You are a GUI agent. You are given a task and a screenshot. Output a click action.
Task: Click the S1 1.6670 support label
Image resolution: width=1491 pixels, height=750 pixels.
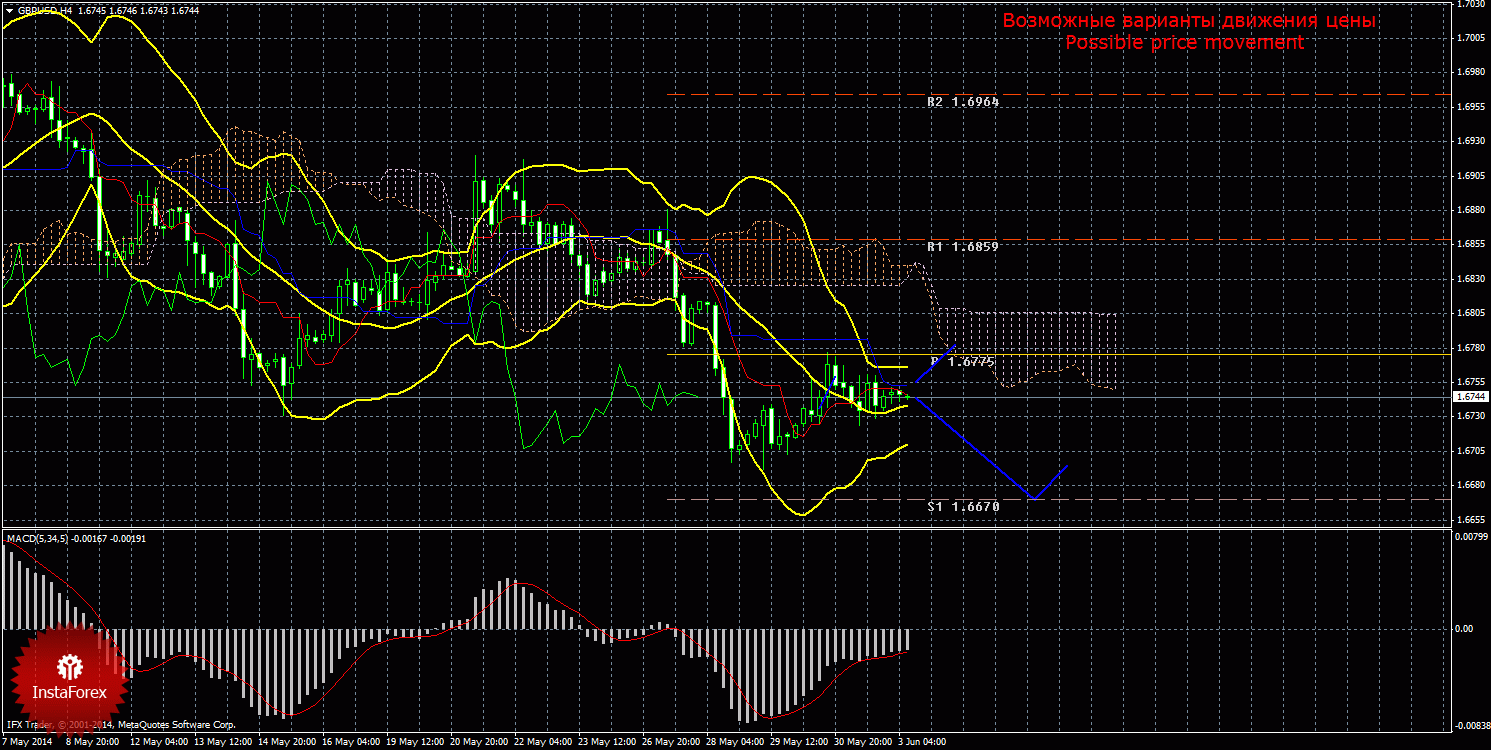click(x=963, y=507)
